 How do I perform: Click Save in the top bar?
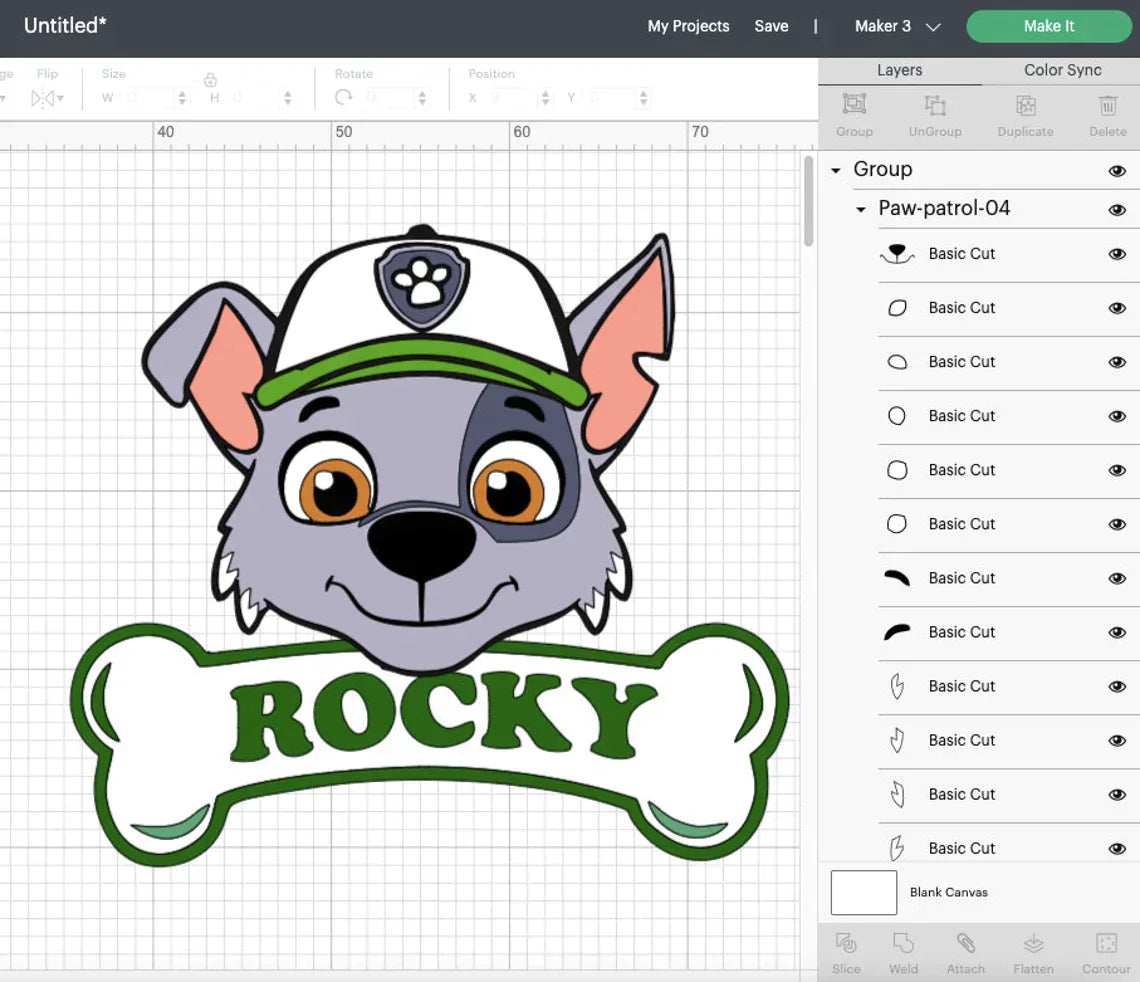pos(771,26)
